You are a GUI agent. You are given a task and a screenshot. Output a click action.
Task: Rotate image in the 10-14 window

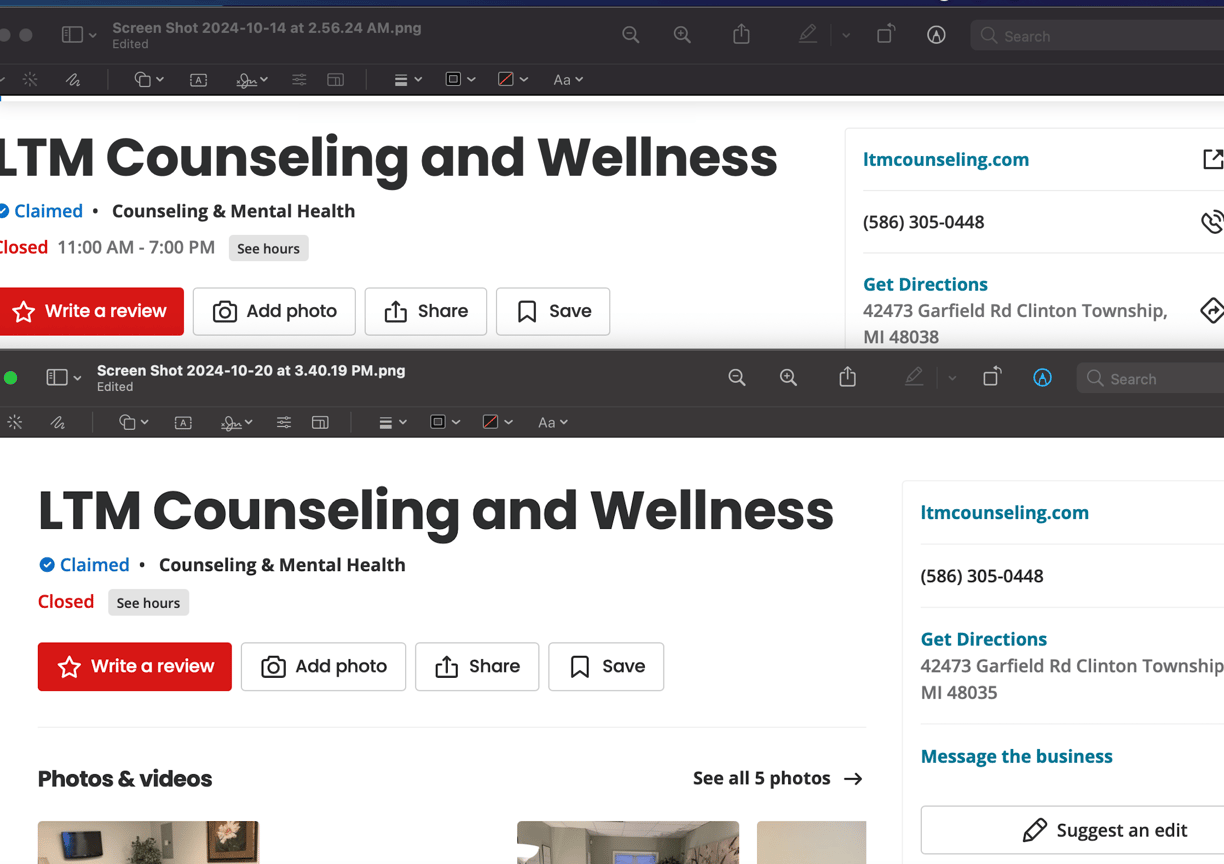tap(885, 35)
